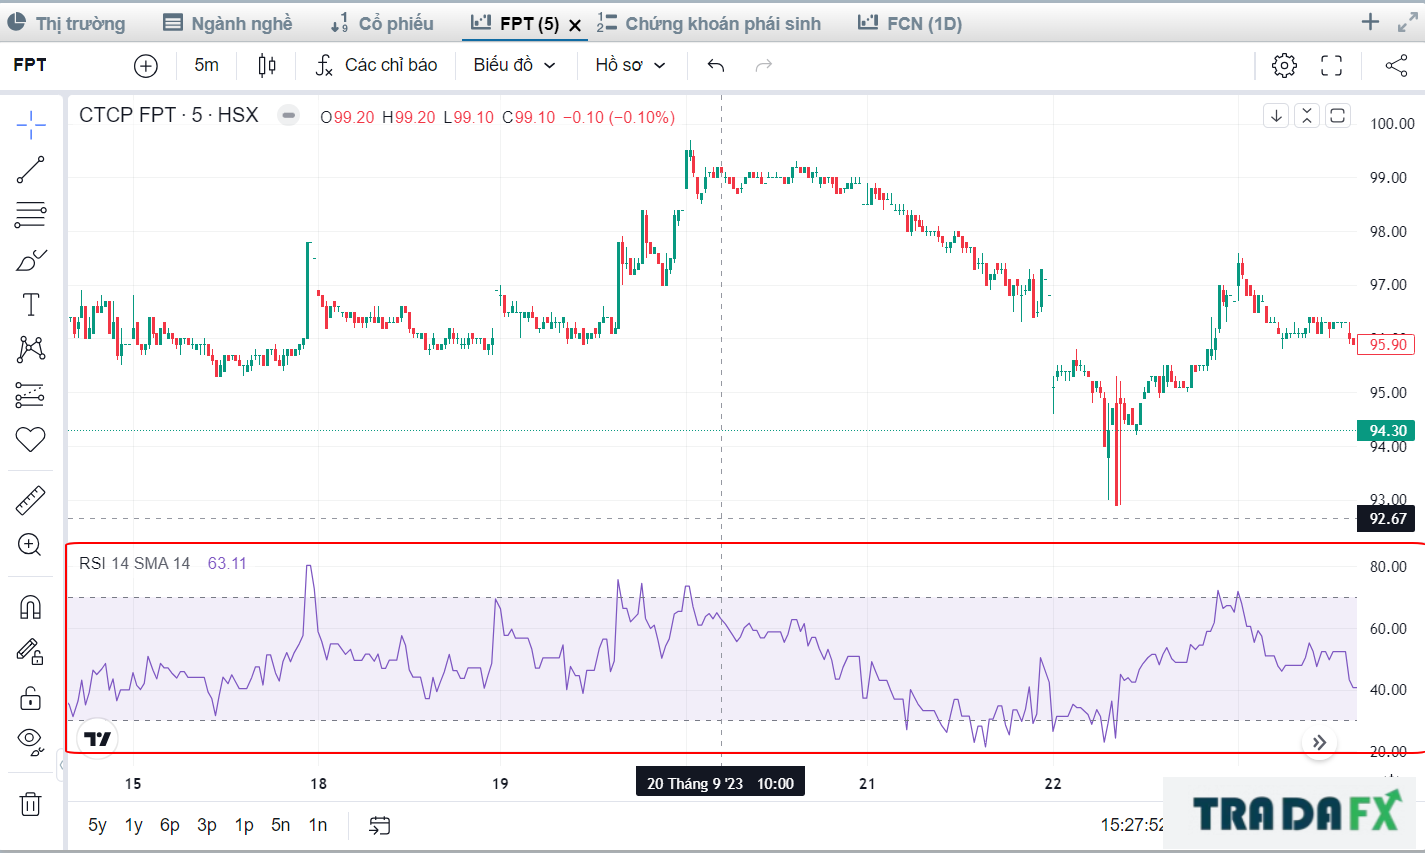Open the 5m interval selector

(x=207, y=65)
